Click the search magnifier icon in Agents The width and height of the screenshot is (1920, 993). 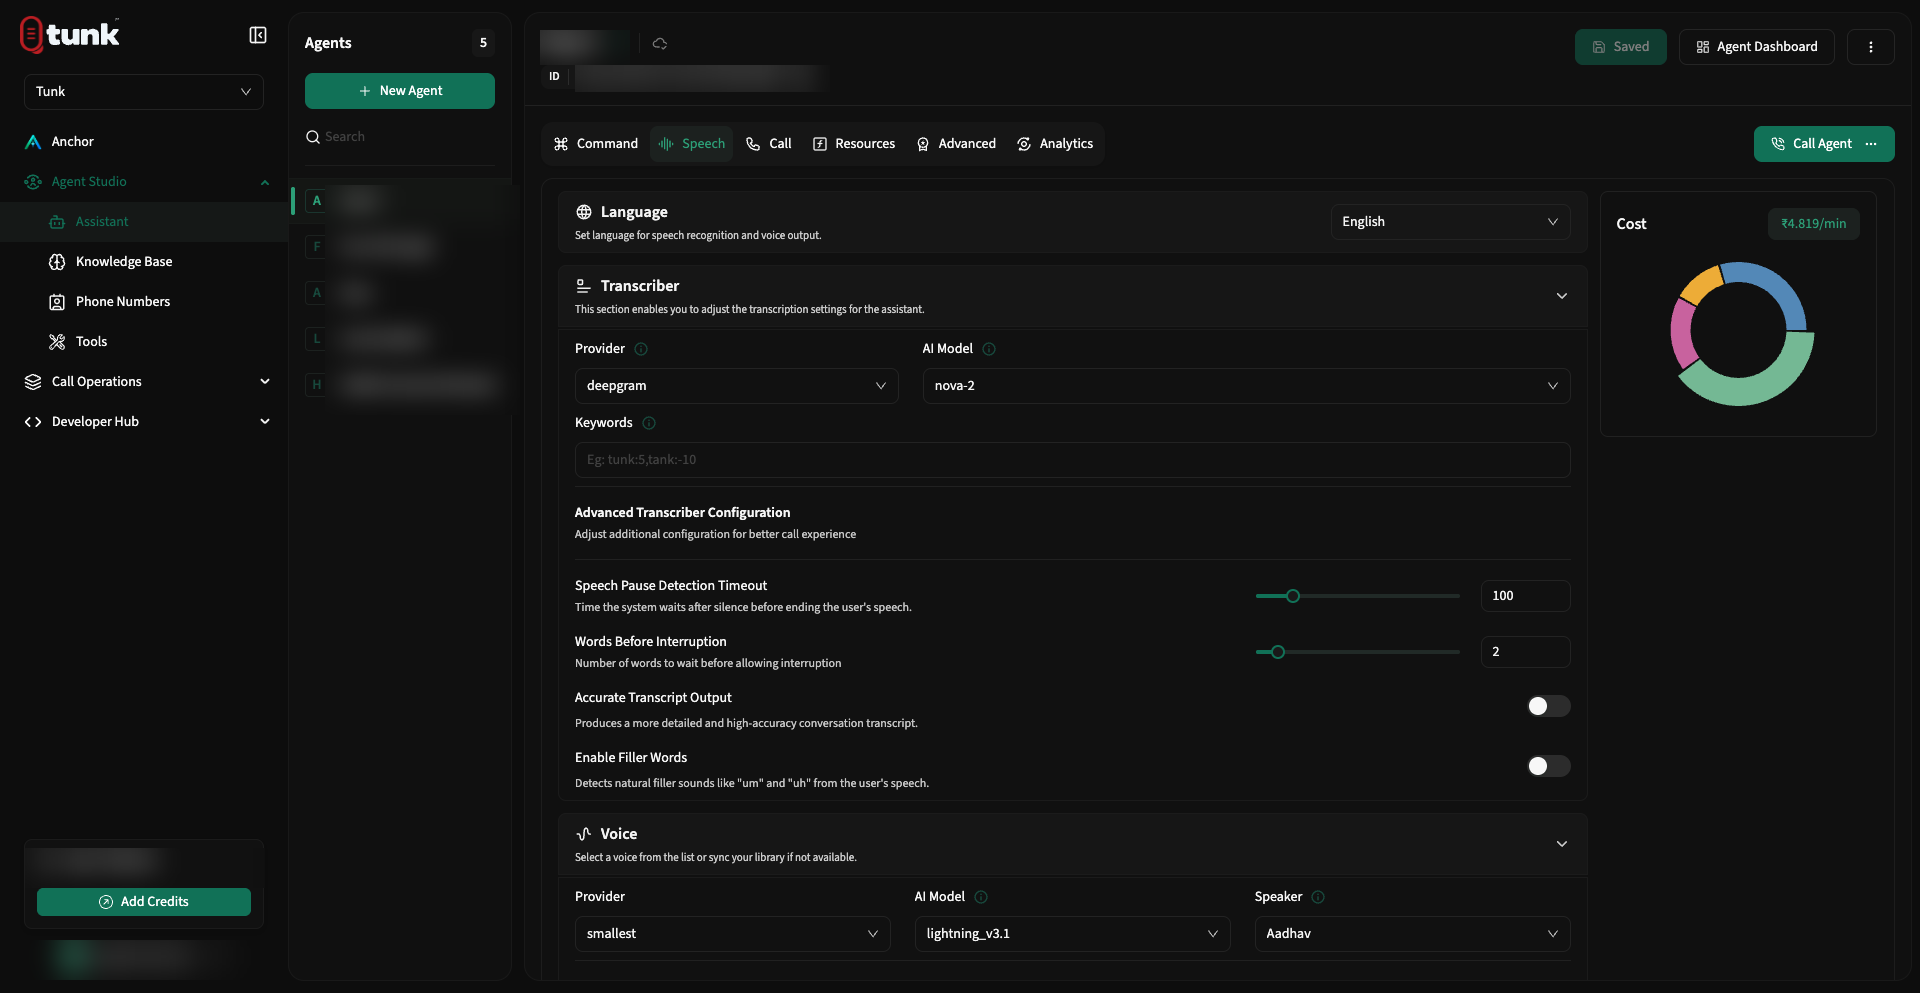313,137
